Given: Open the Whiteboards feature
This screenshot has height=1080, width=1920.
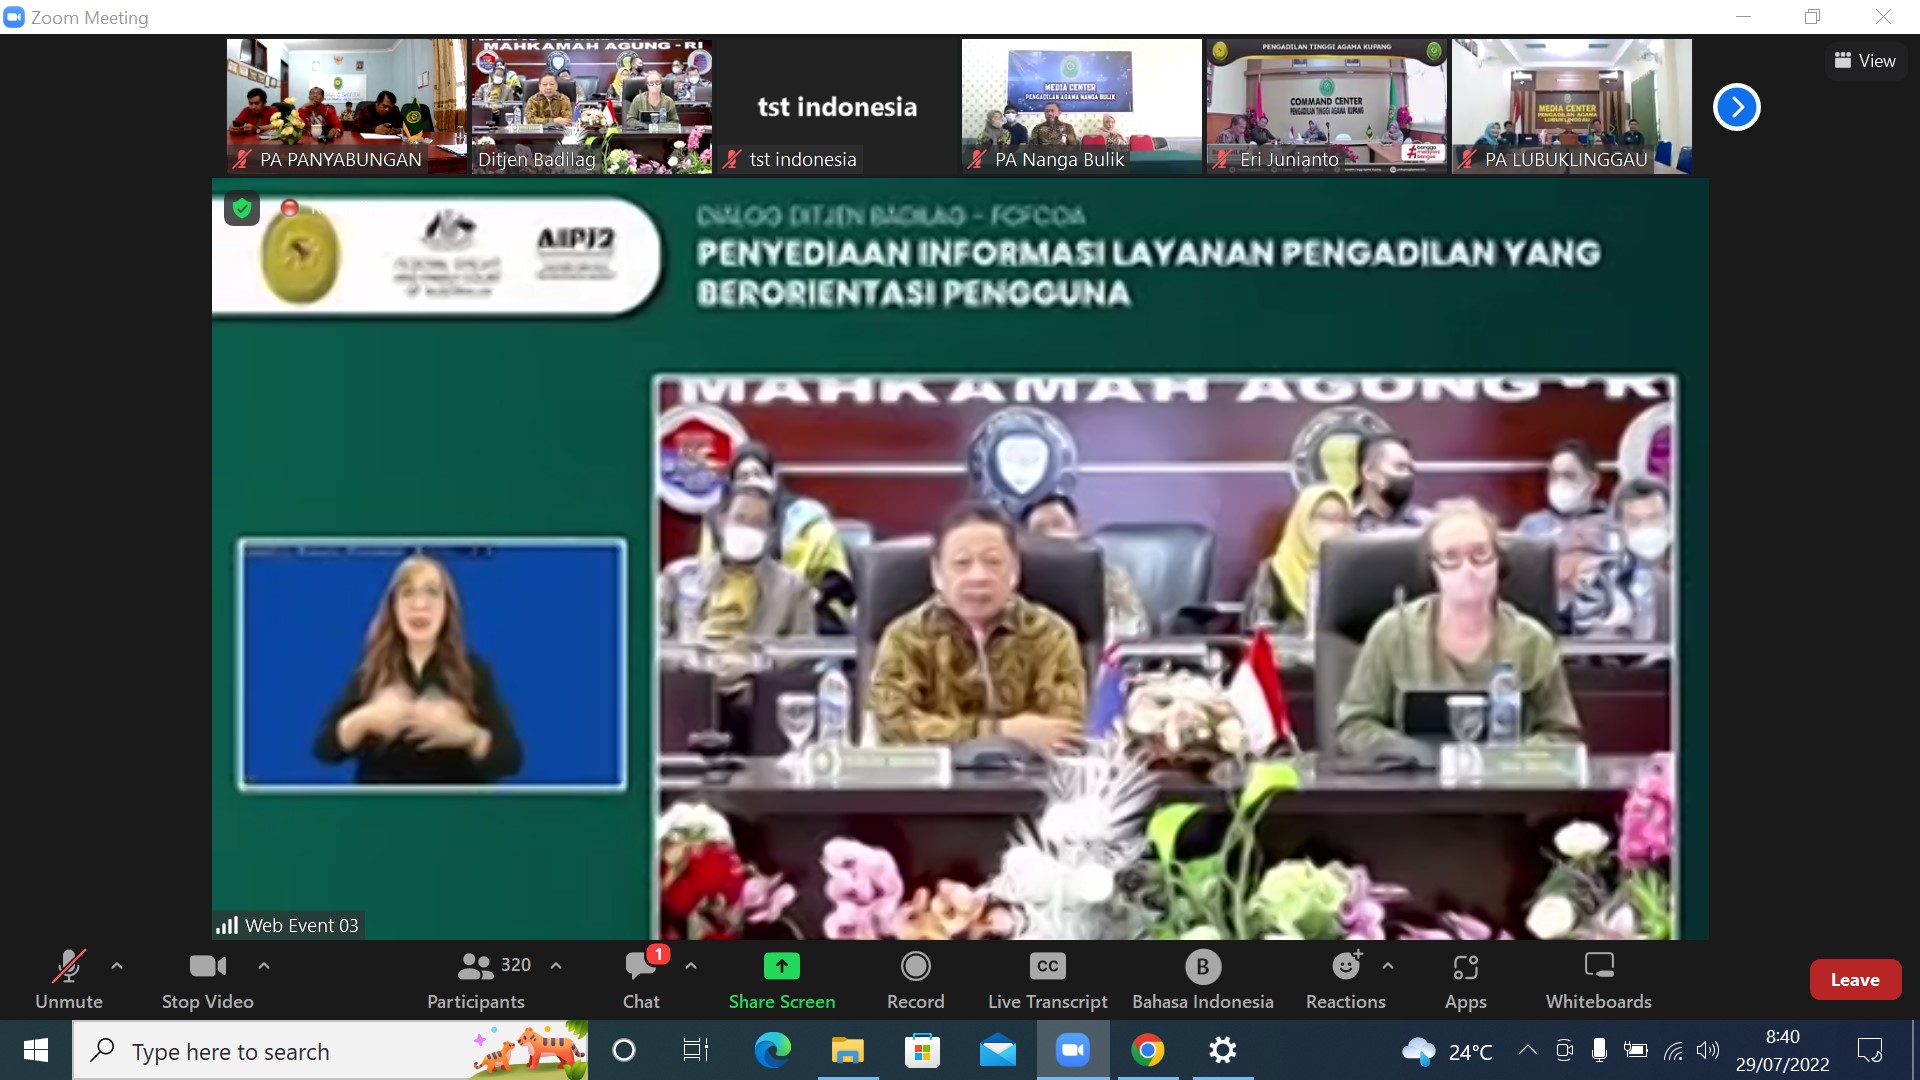Looking at the screenshot, I should [1599, 978].
